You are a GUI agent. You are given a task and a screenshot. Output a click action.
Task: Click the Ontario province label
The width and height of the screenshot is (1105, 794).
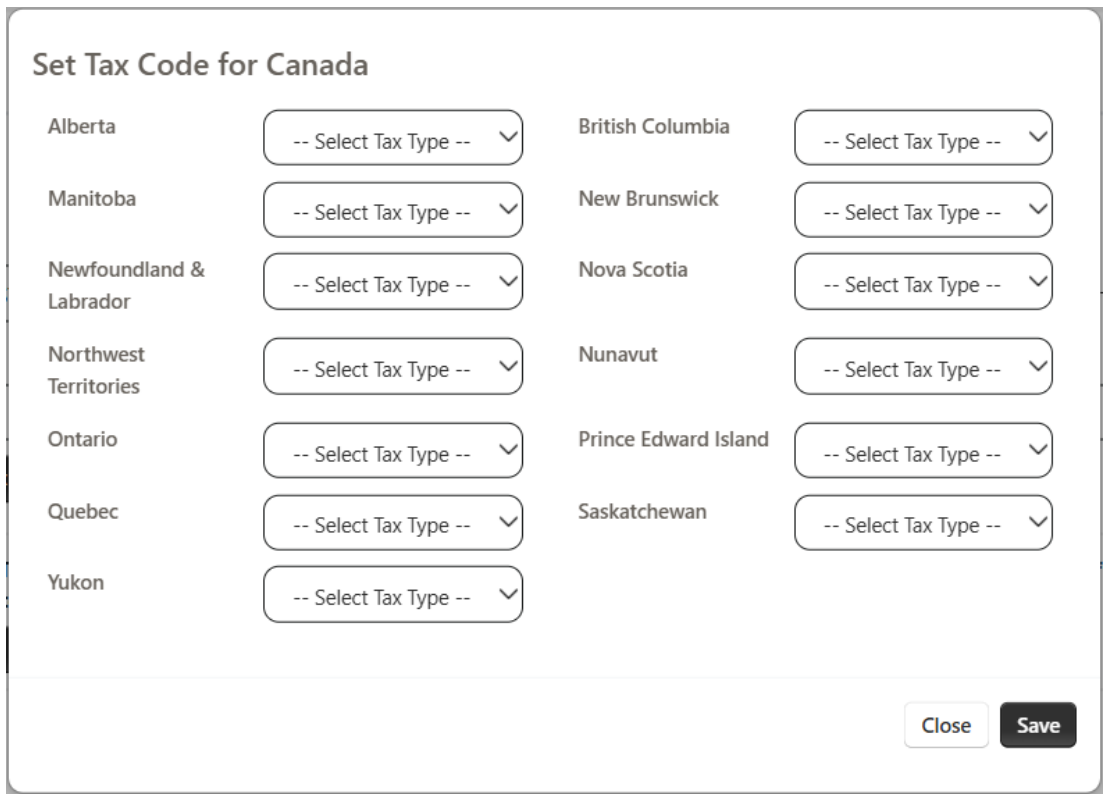[x=82, y=440]
